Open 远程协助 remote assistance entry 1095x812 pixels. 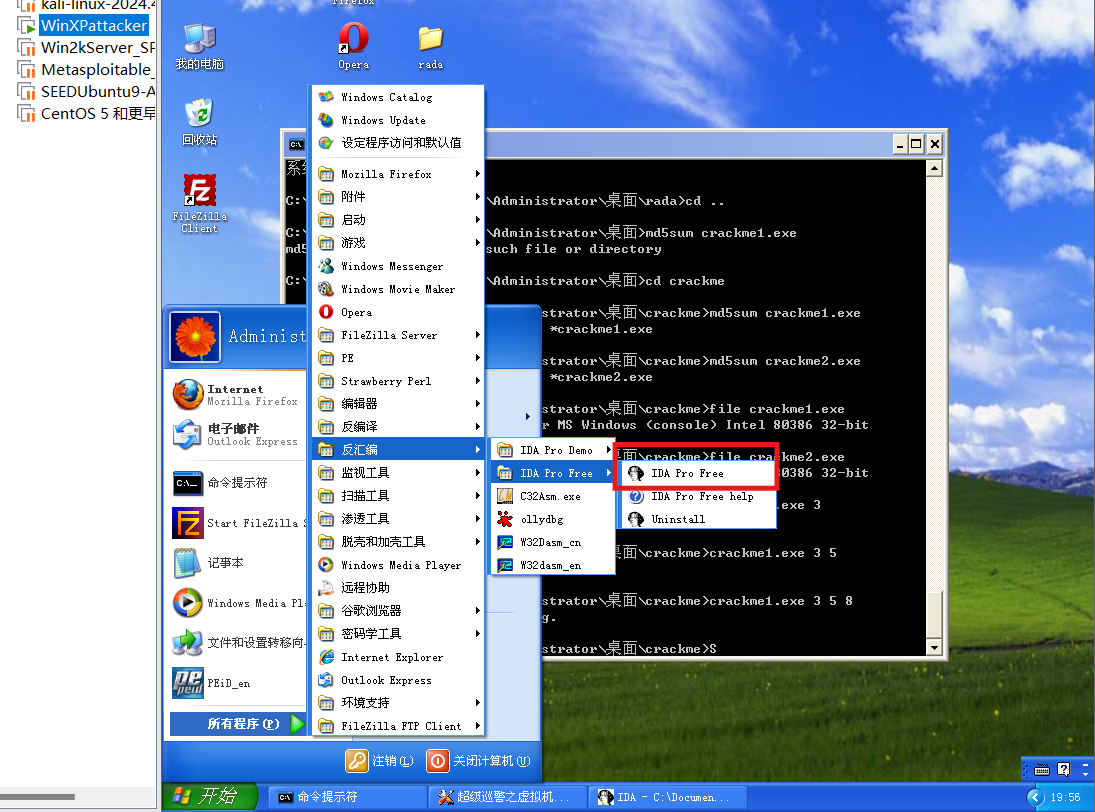[398, 588]
